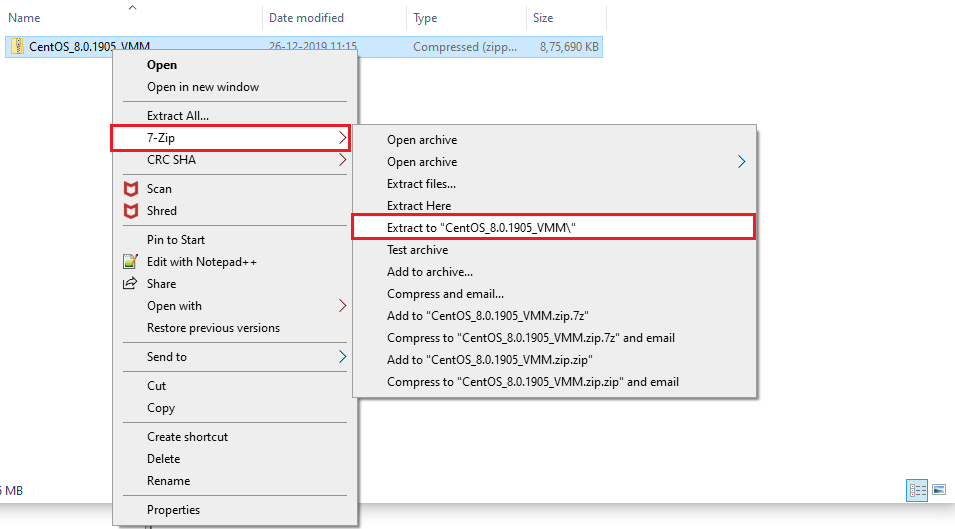Expand the CRC SHA submenu arrow

click(x=342, y=160)
